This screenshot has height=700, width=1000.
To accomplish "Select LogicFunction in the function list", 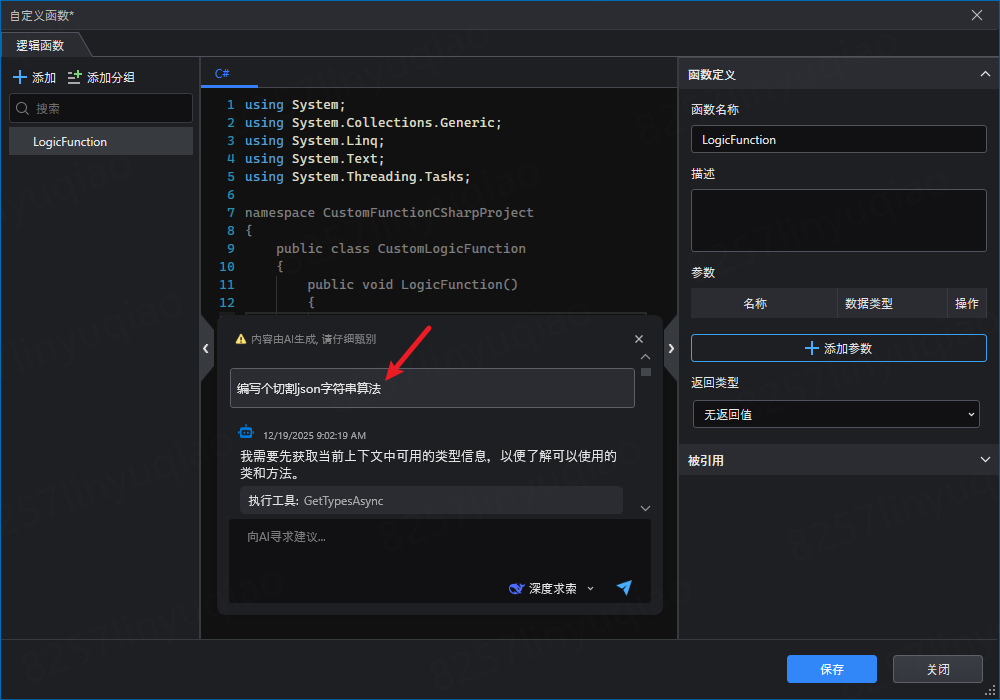I will tap(70, 142).
